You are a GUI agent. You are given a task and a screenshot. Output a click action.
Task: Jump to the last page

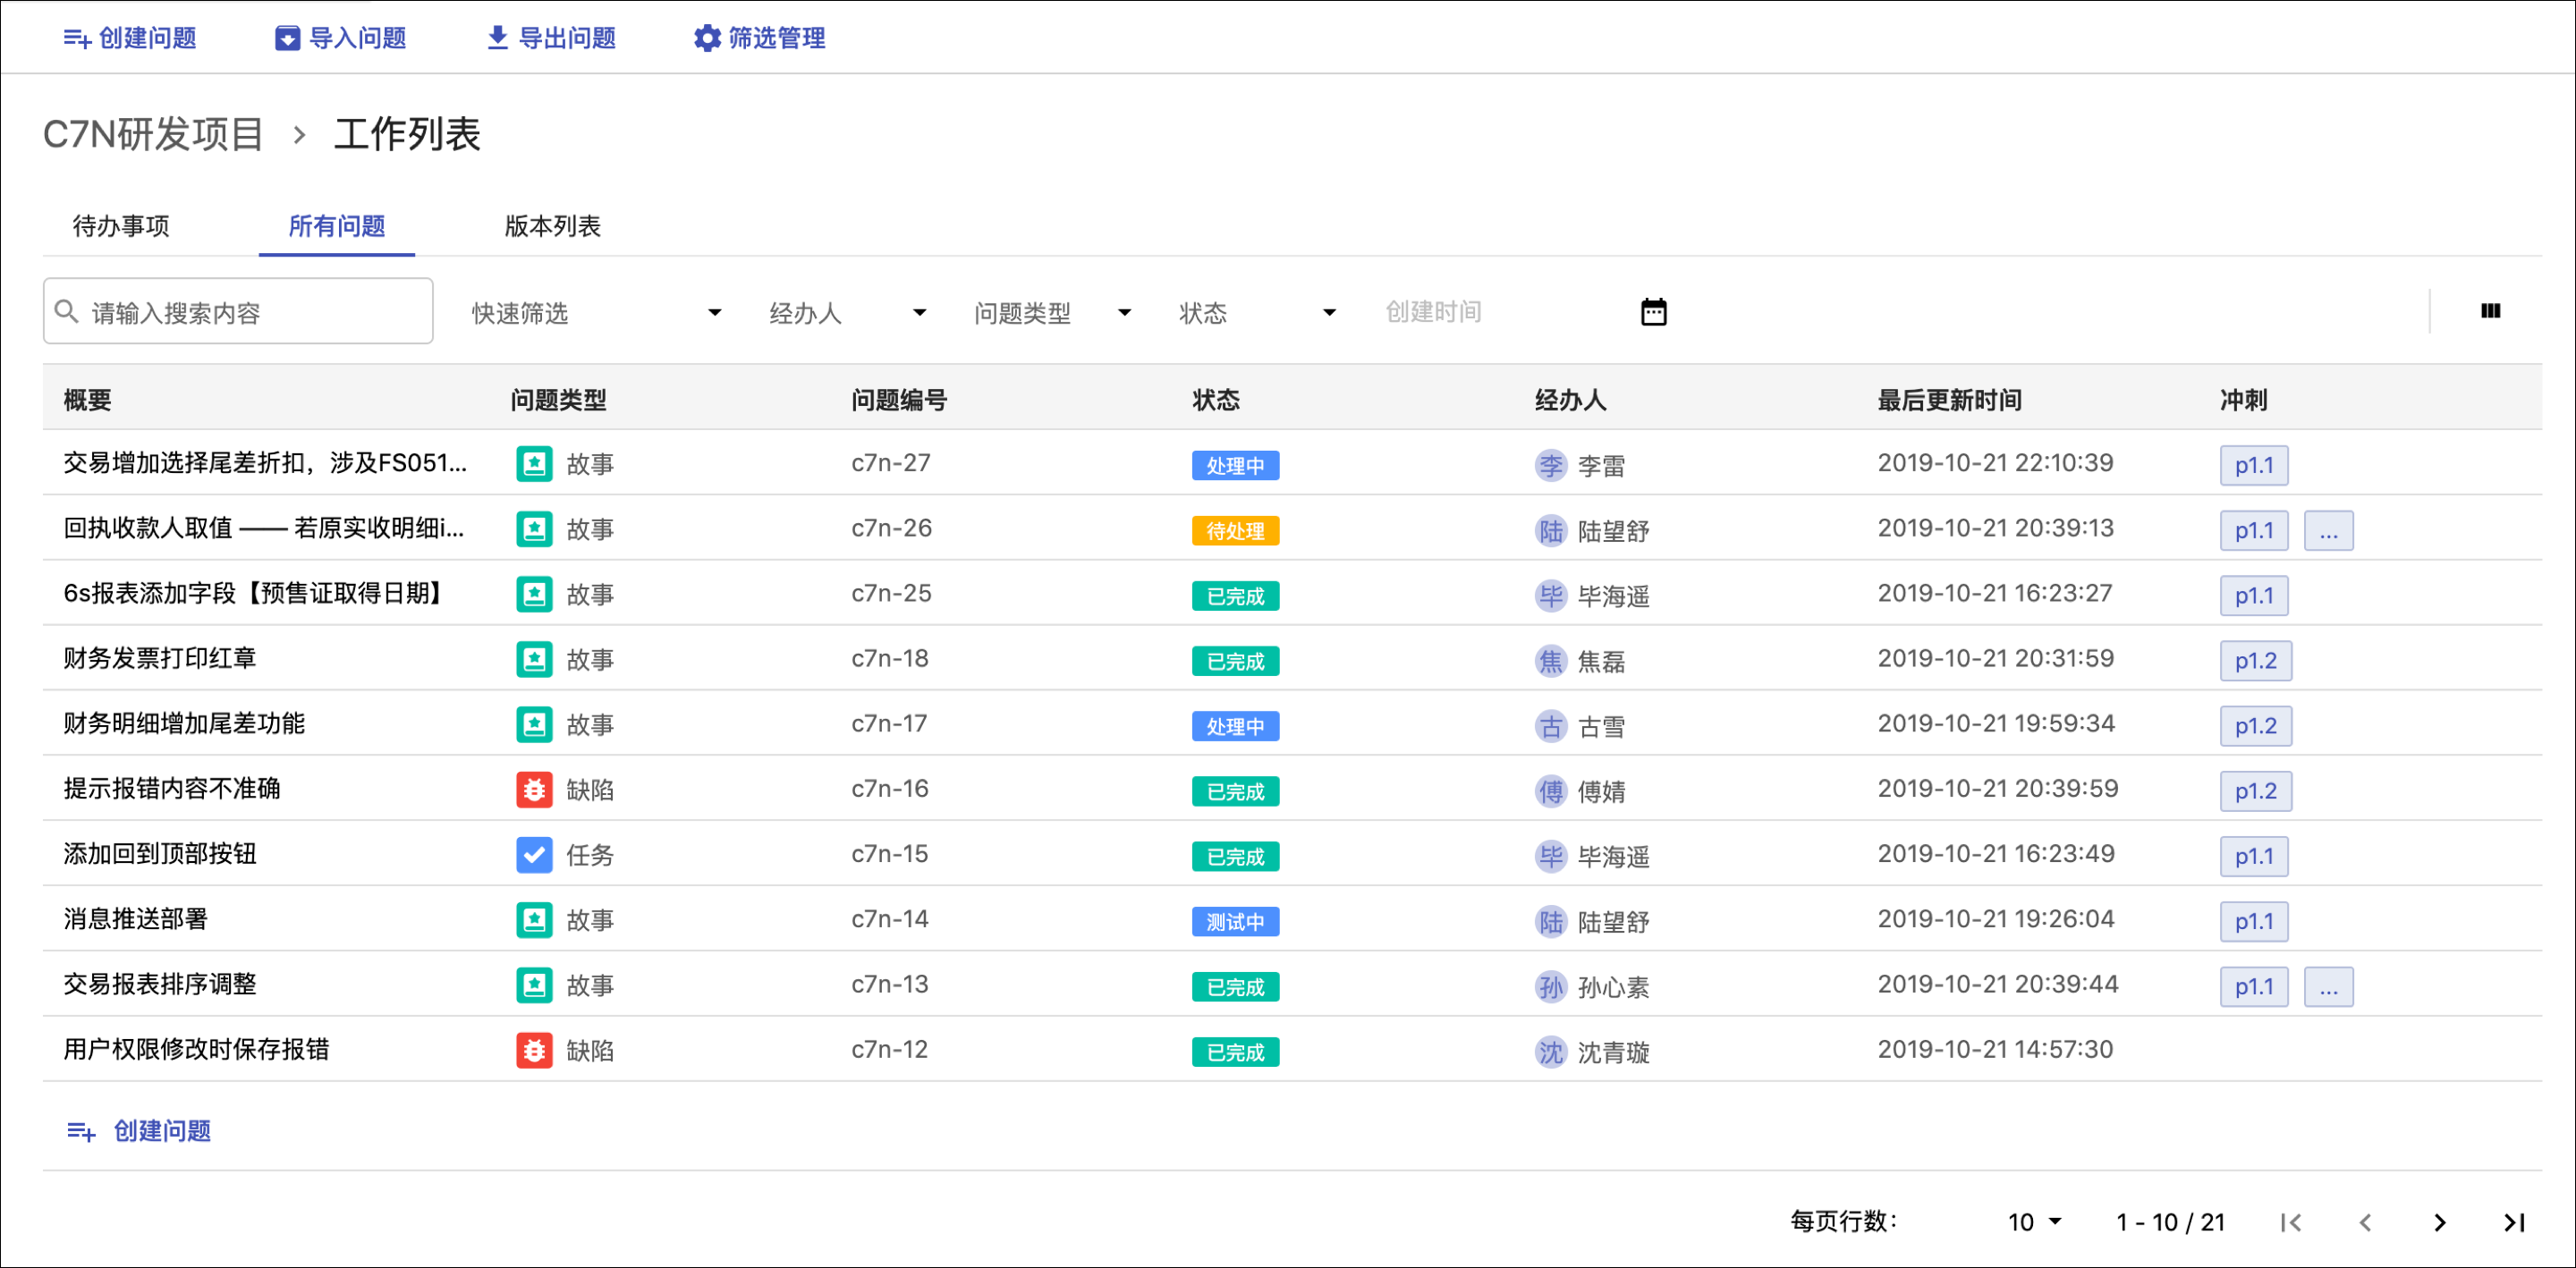[x=2514, y=1222]
